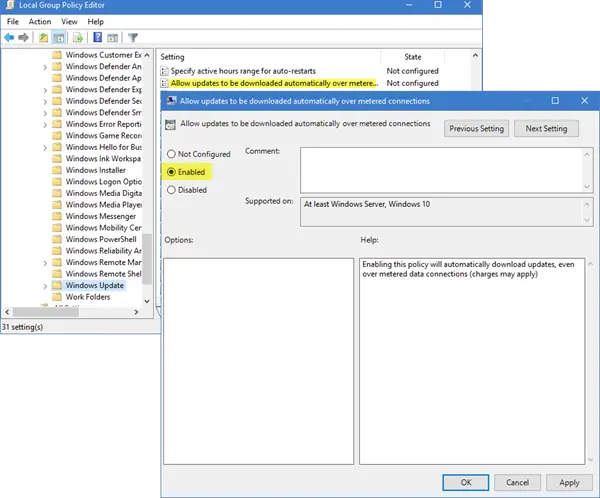Select the Enabled radio button
This screenshot has height=498, width=600.
pos(171,172)
